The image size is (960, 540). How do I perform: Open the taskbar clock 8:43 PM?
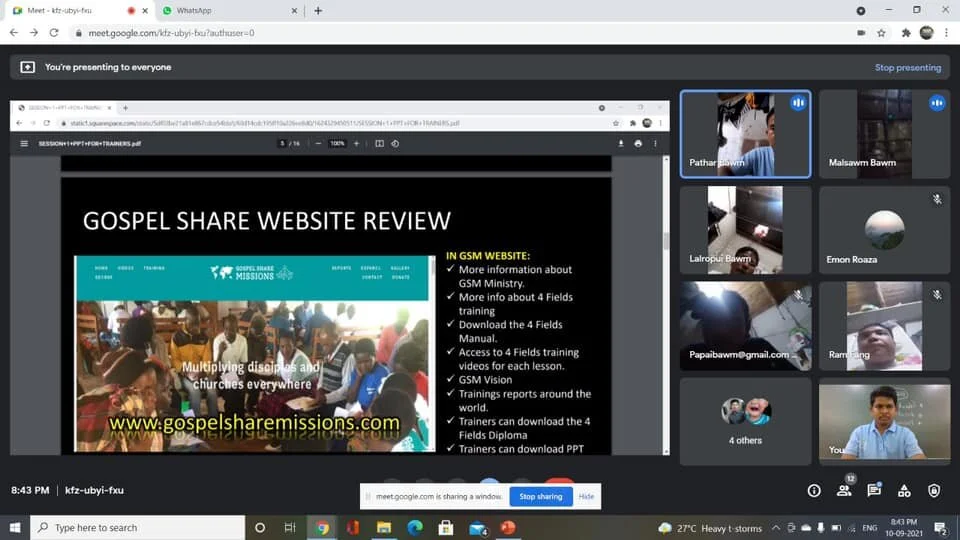pyautogui.click(x=904, y=528)
